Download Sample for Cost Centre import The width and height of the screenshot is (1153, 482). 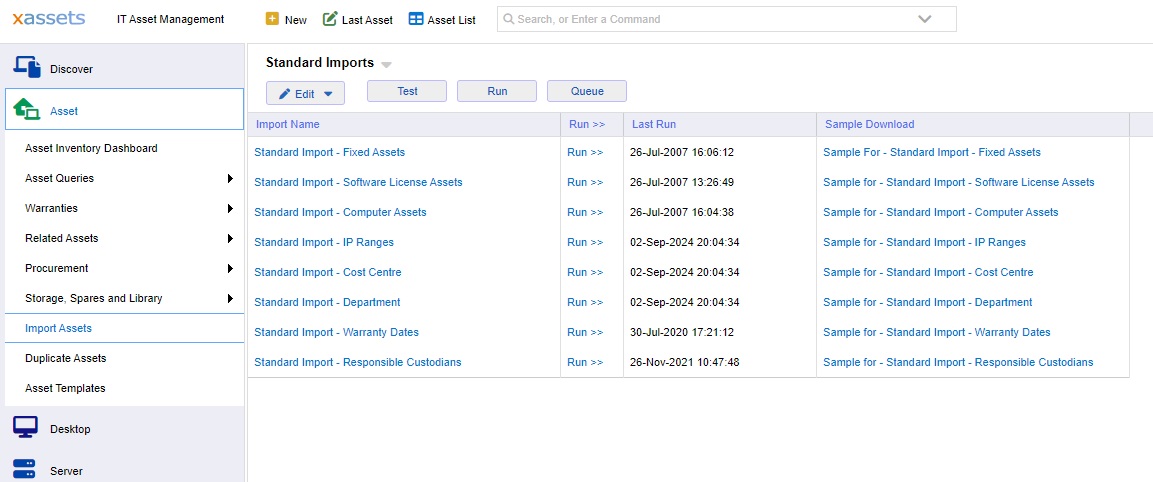pos(928,272)
